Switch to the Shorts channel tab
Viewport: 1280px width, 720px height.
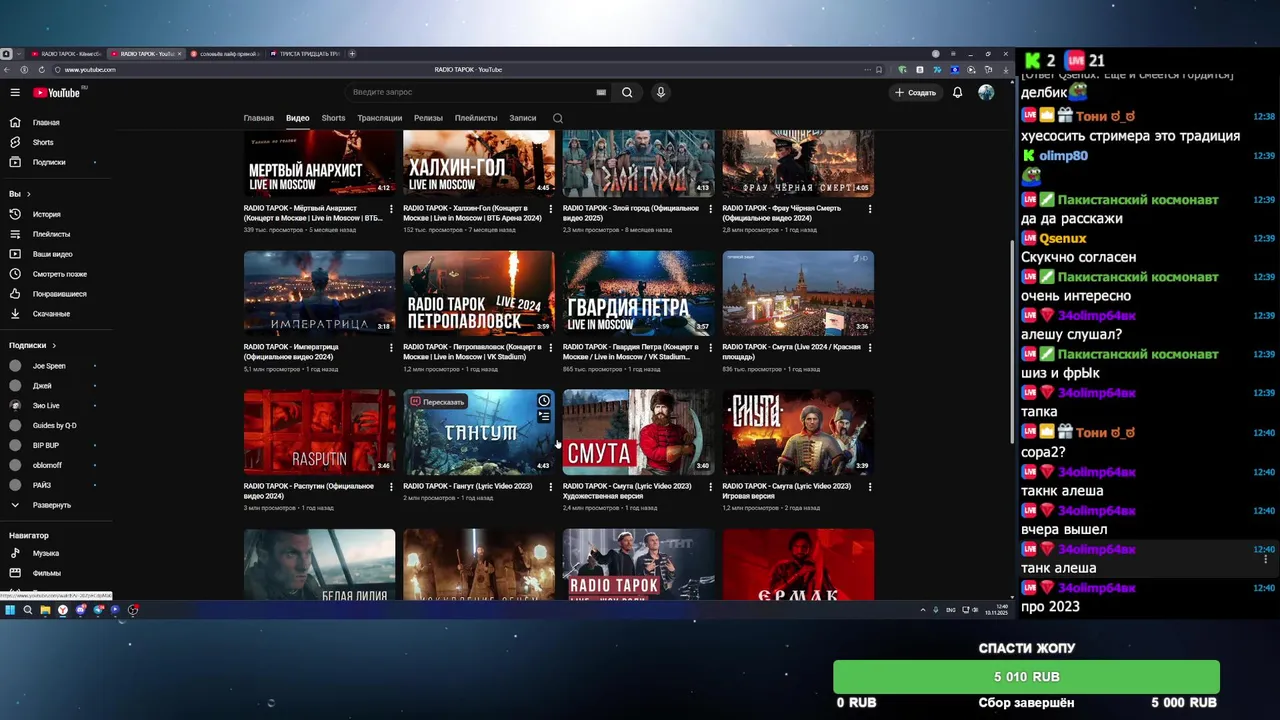(333, 118)
